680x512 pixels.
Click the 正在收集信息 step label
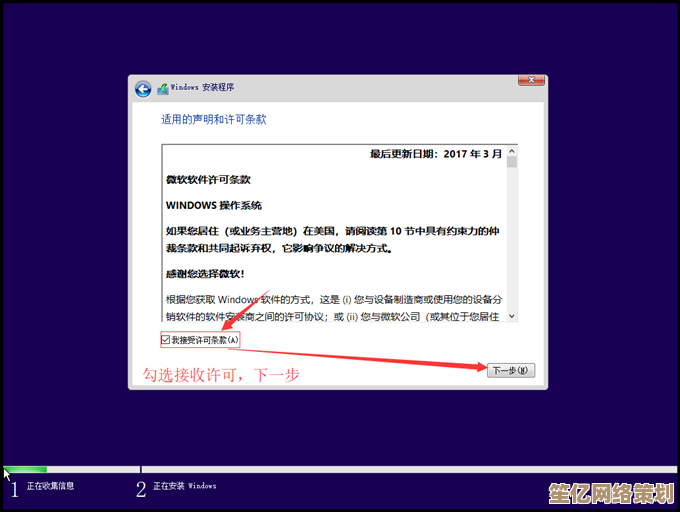(x=50, y=487)
